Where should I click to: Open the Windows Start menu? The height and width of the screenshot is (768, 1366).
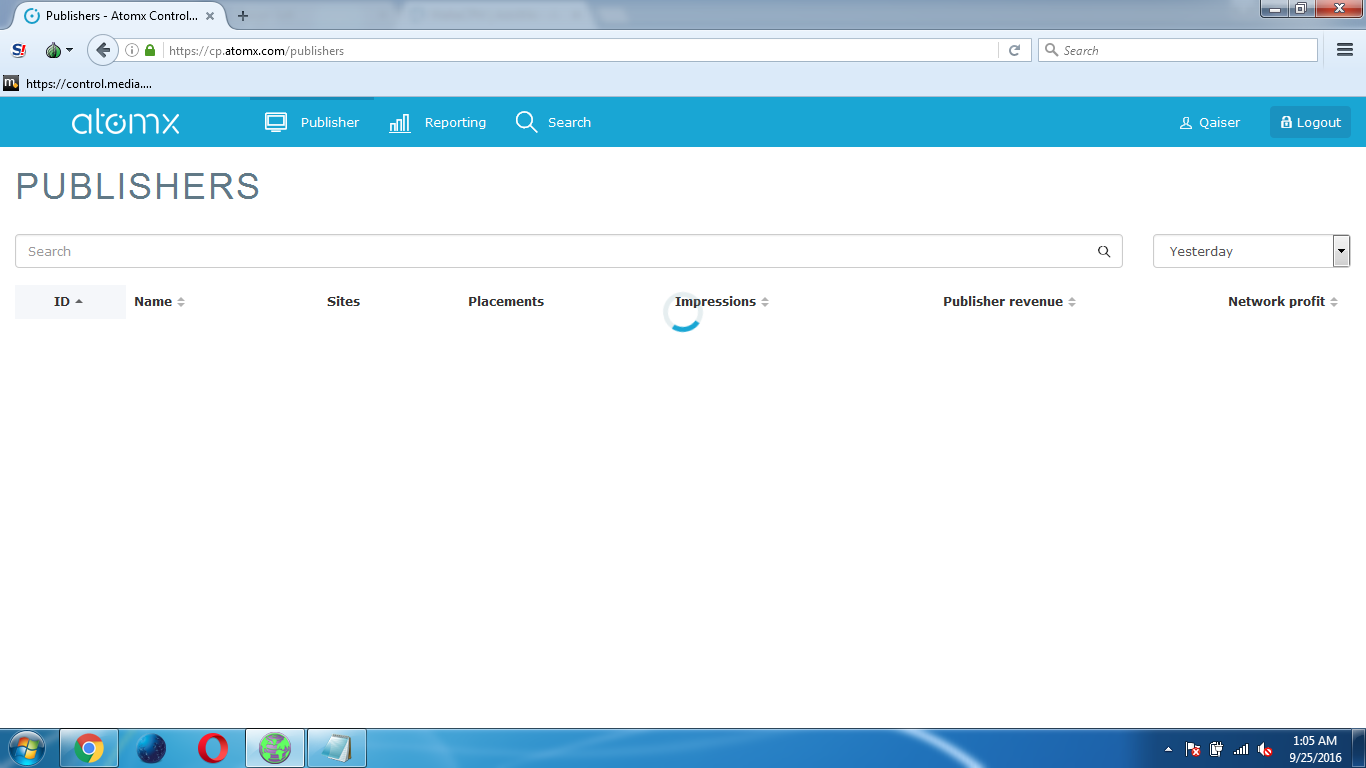(x=26, y=748)
